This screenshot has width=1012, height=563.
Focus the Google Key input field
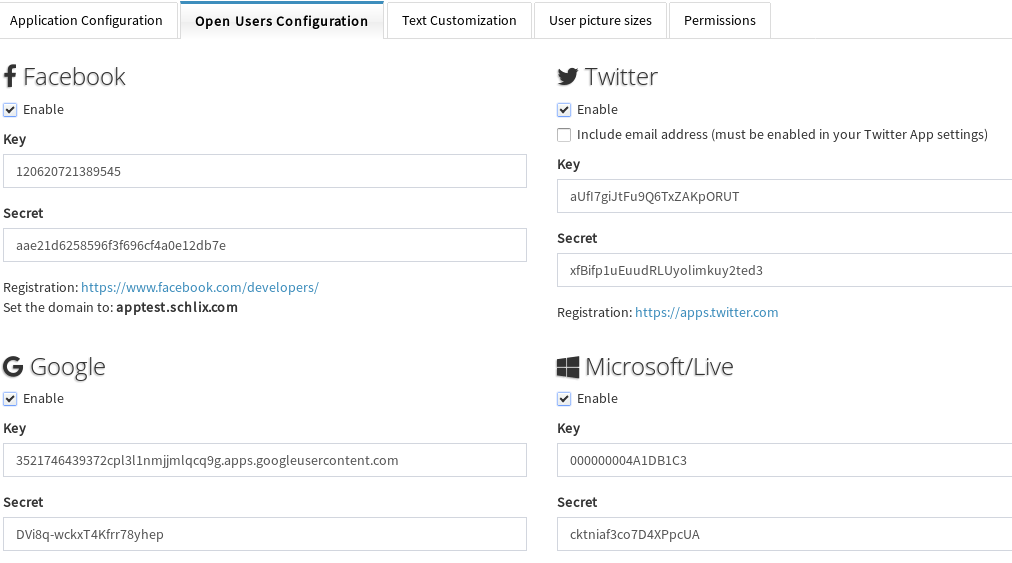point(265,460)
